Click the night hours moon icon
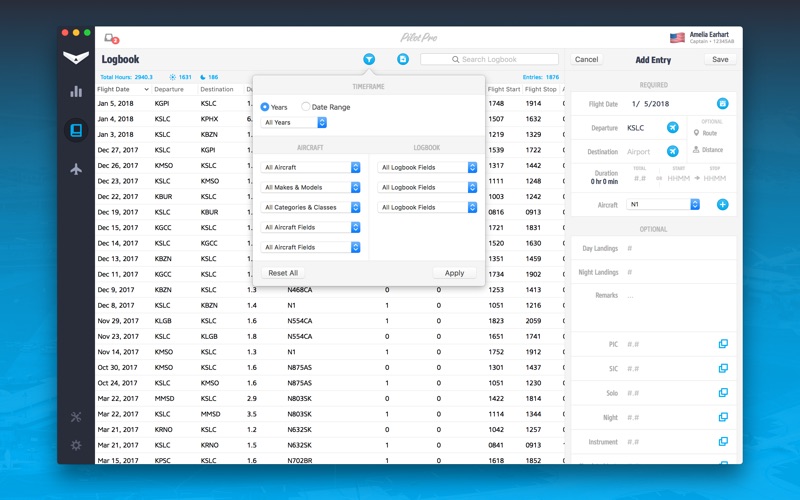 [203, 77]
